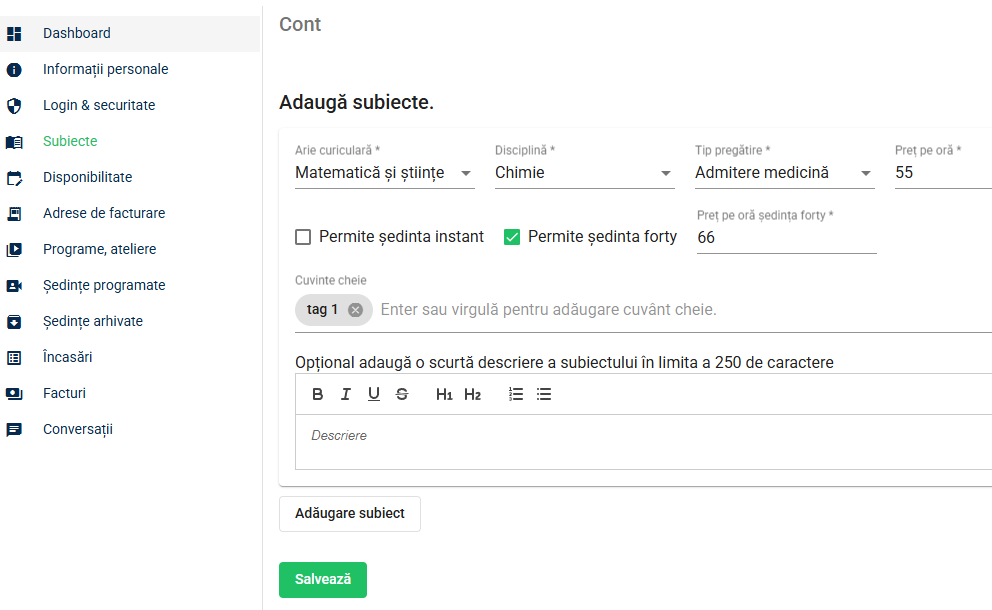This screenshot has width=992, height=610.
Task: Insert a numbered list in the description
Action: click(x=516, y=395)
